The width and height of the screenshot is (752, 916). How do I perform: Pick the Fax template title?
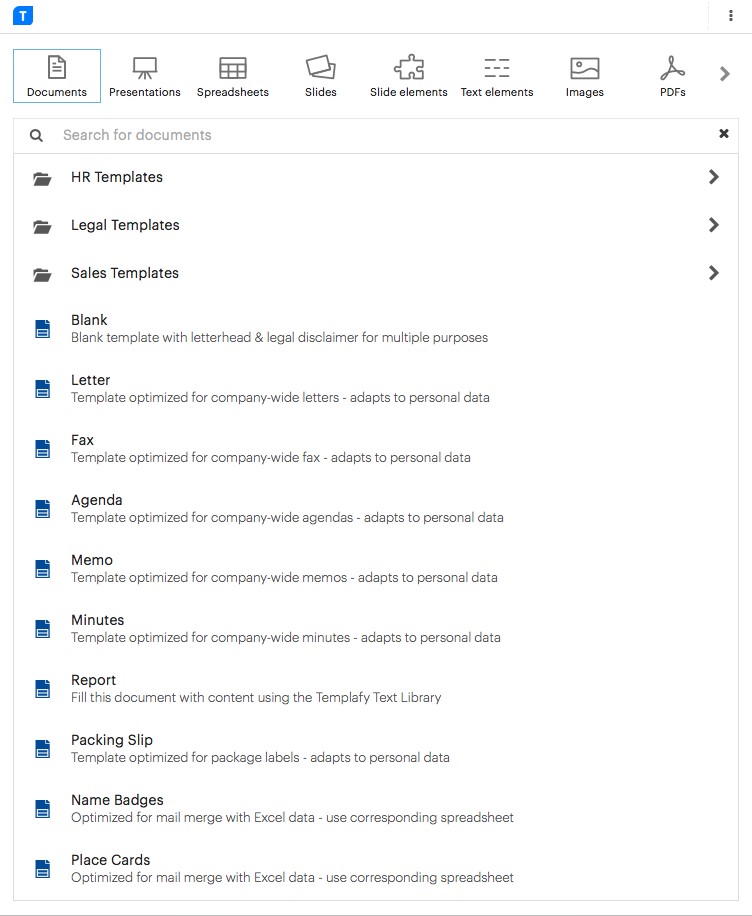point(82,440)
